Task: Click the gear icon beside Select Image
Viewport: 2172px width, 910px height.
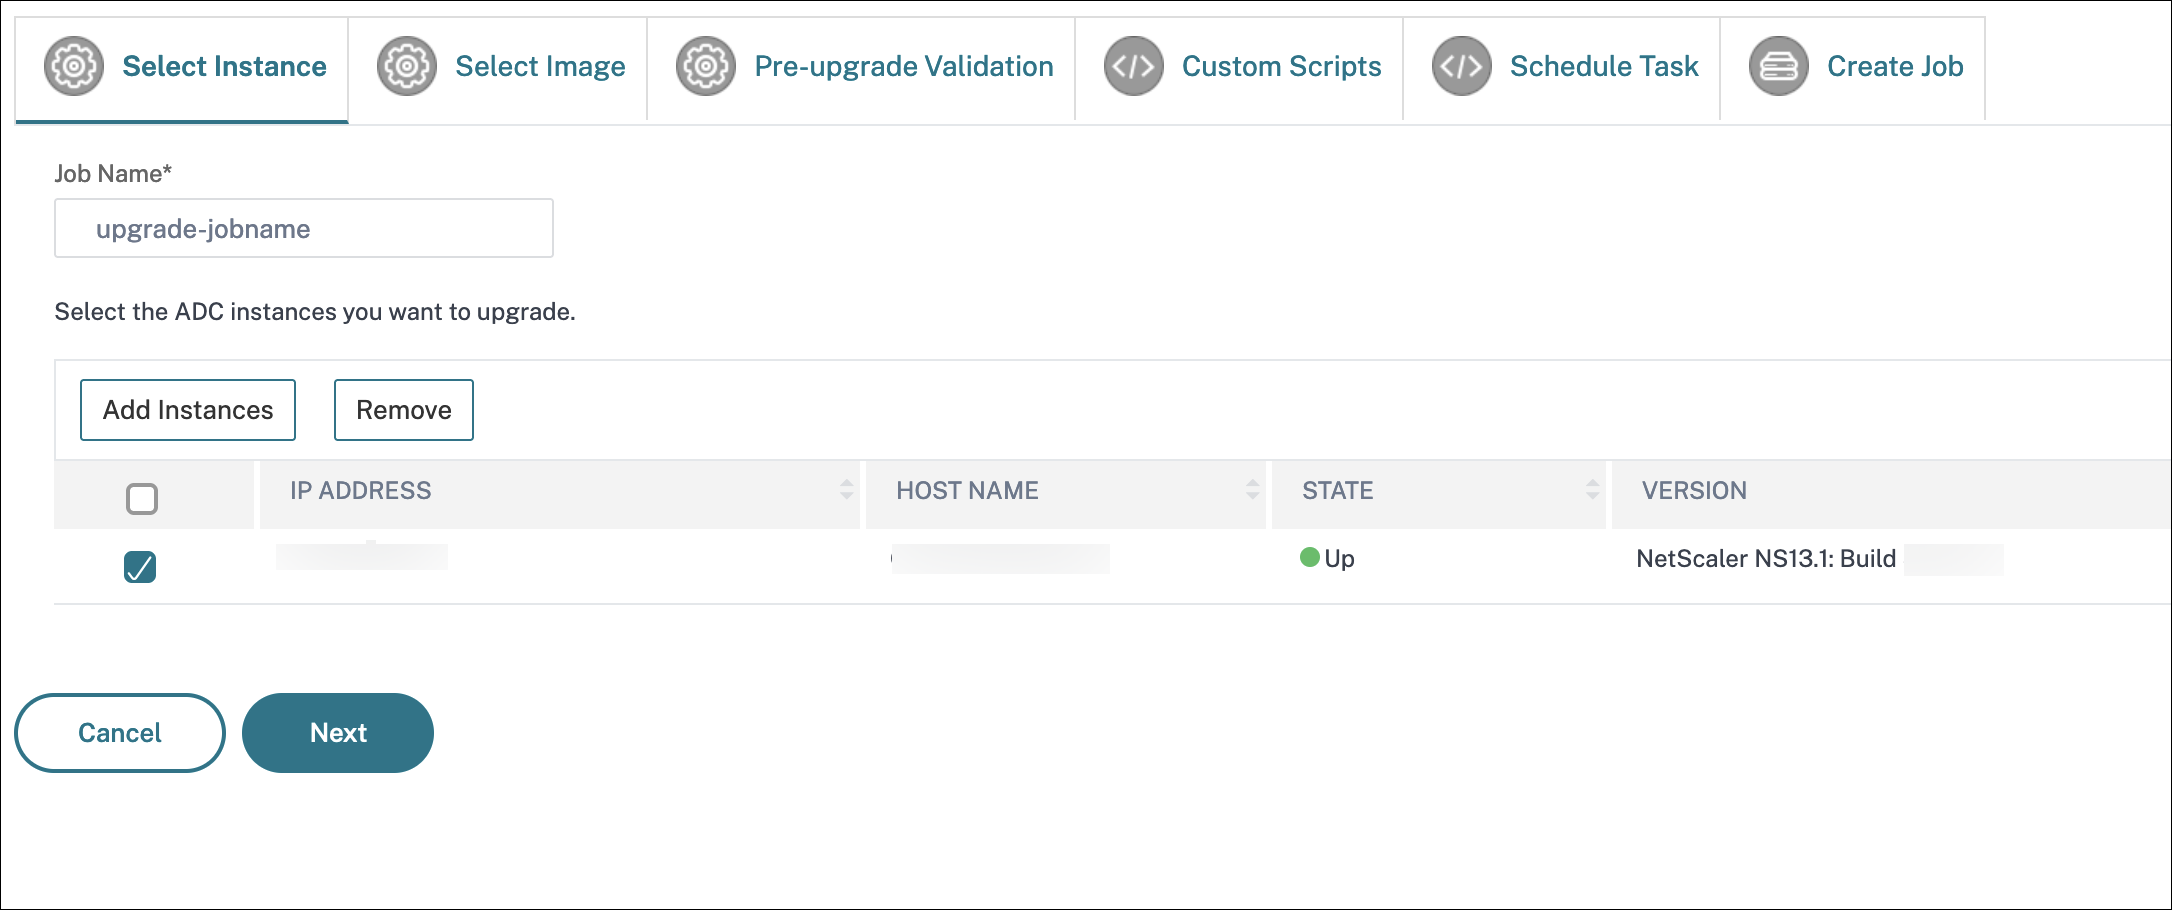Action: click(407, 66)
